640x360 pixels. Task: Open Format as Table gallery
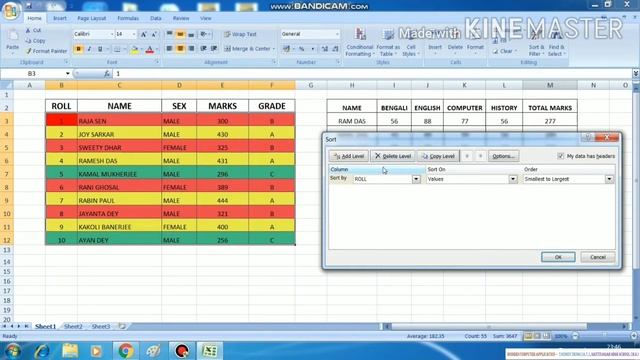pyautogui.click(x=388, y=42)
